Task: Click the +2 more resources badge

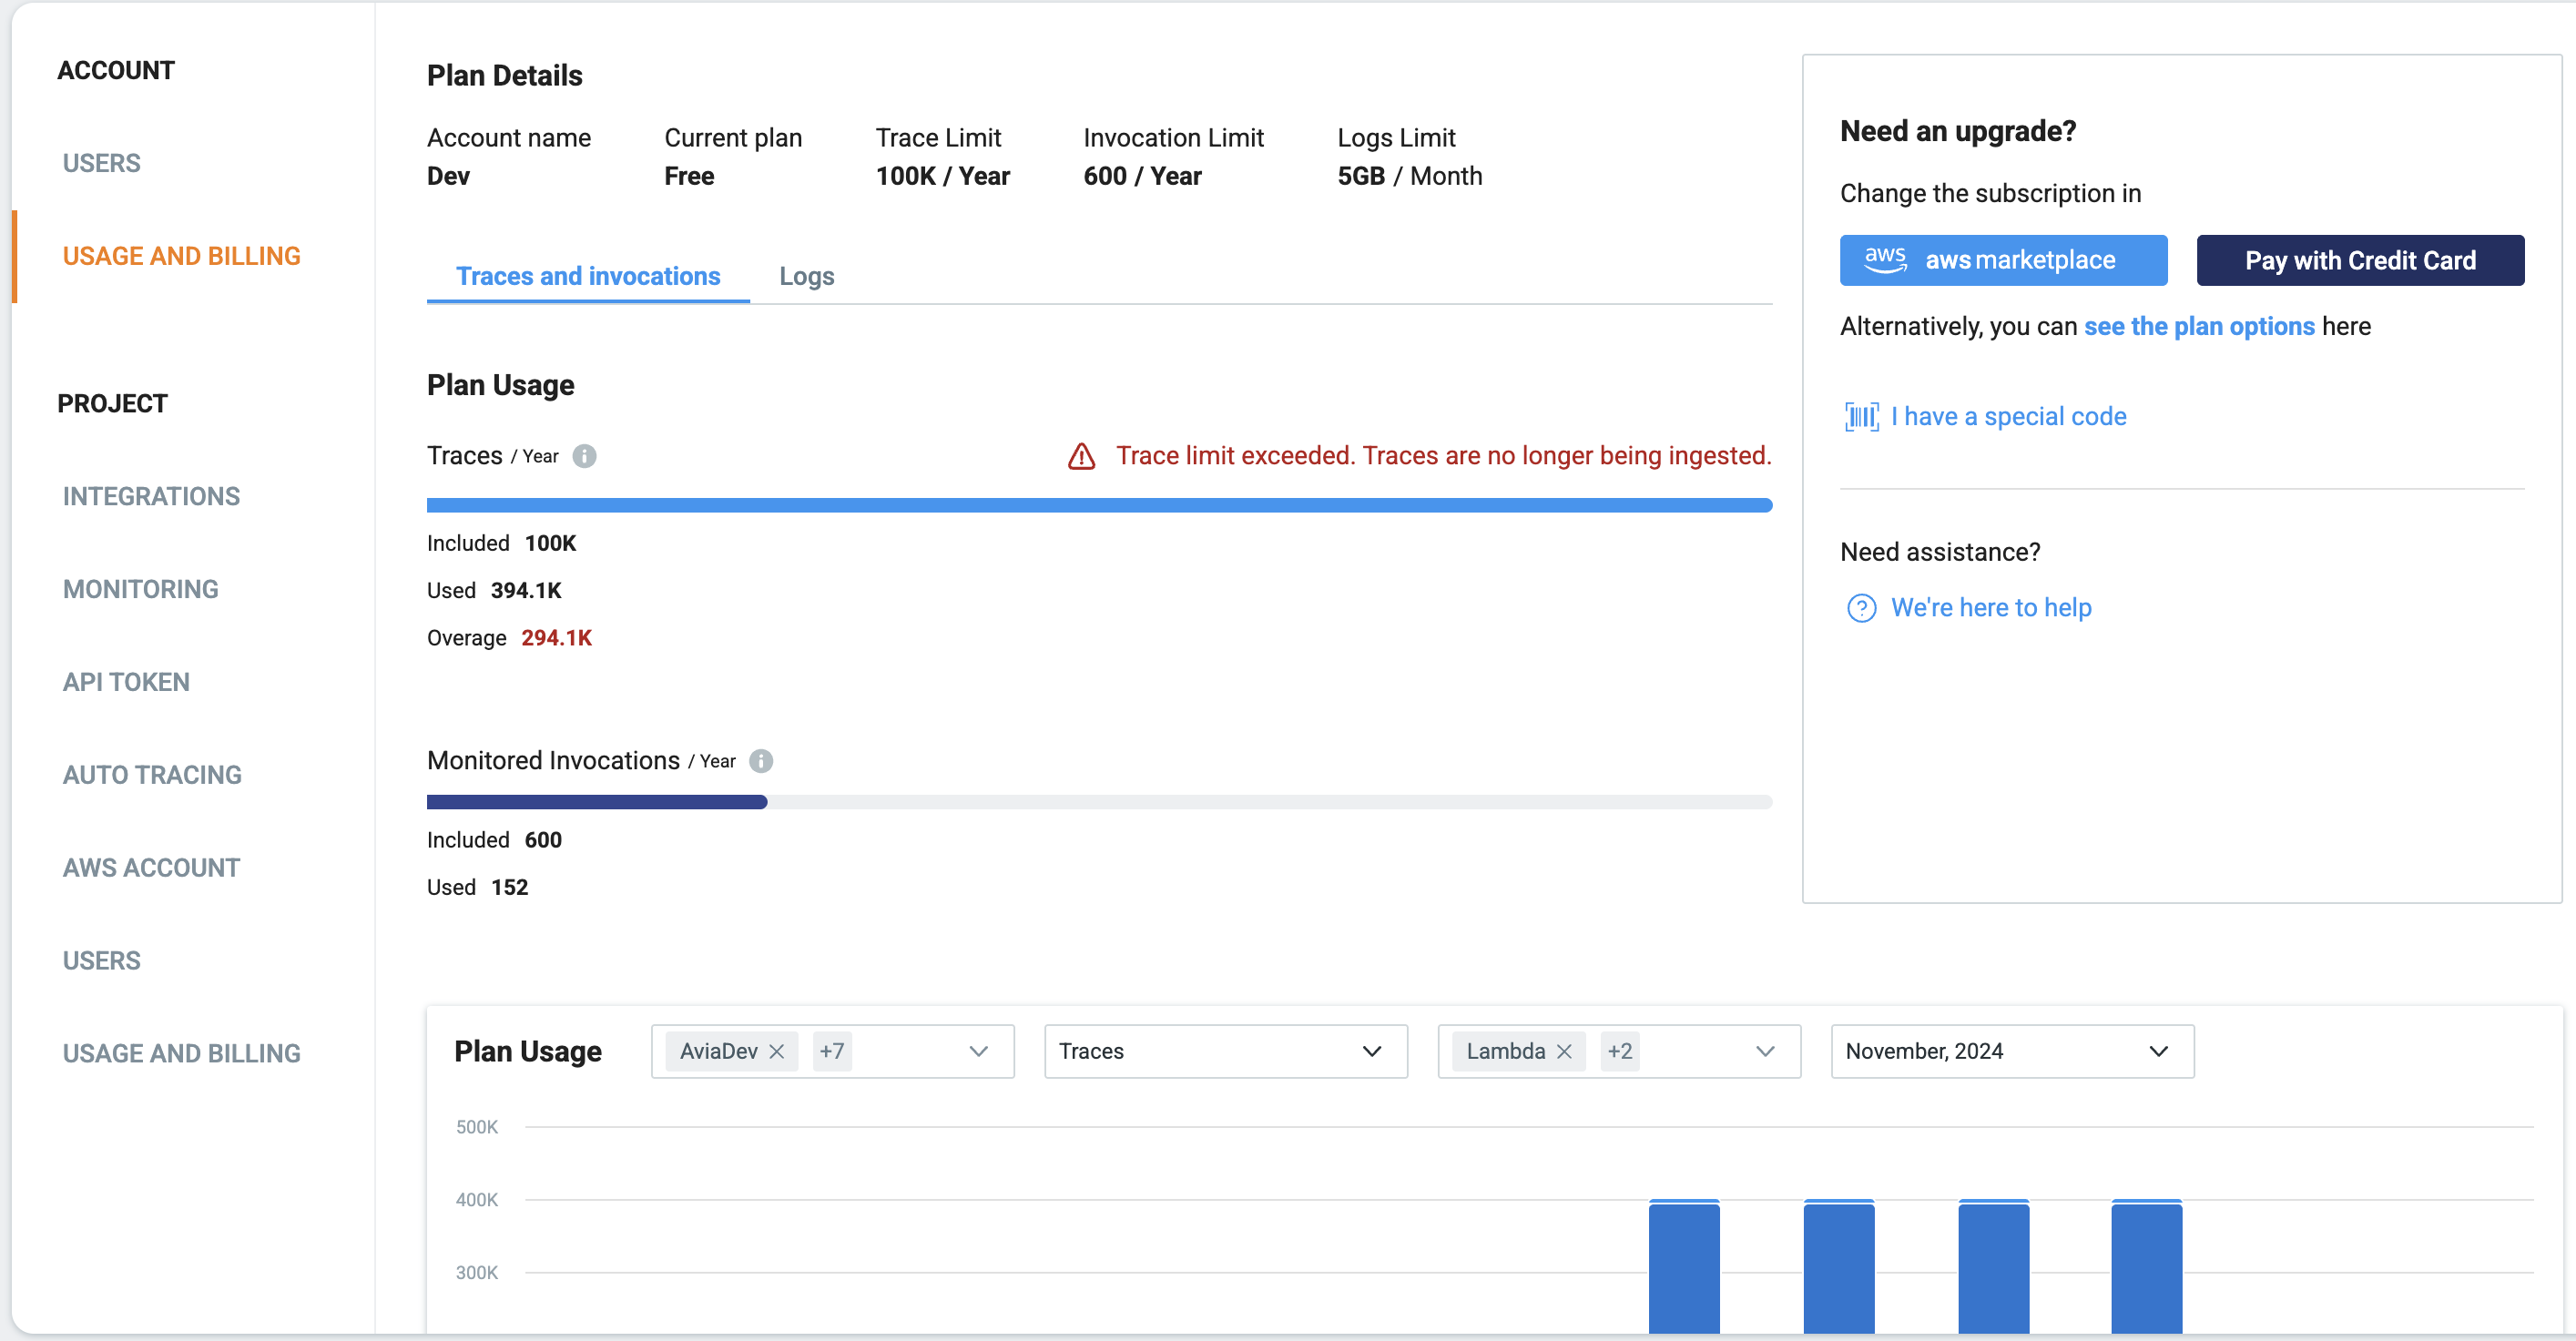Action: 1620,1051
